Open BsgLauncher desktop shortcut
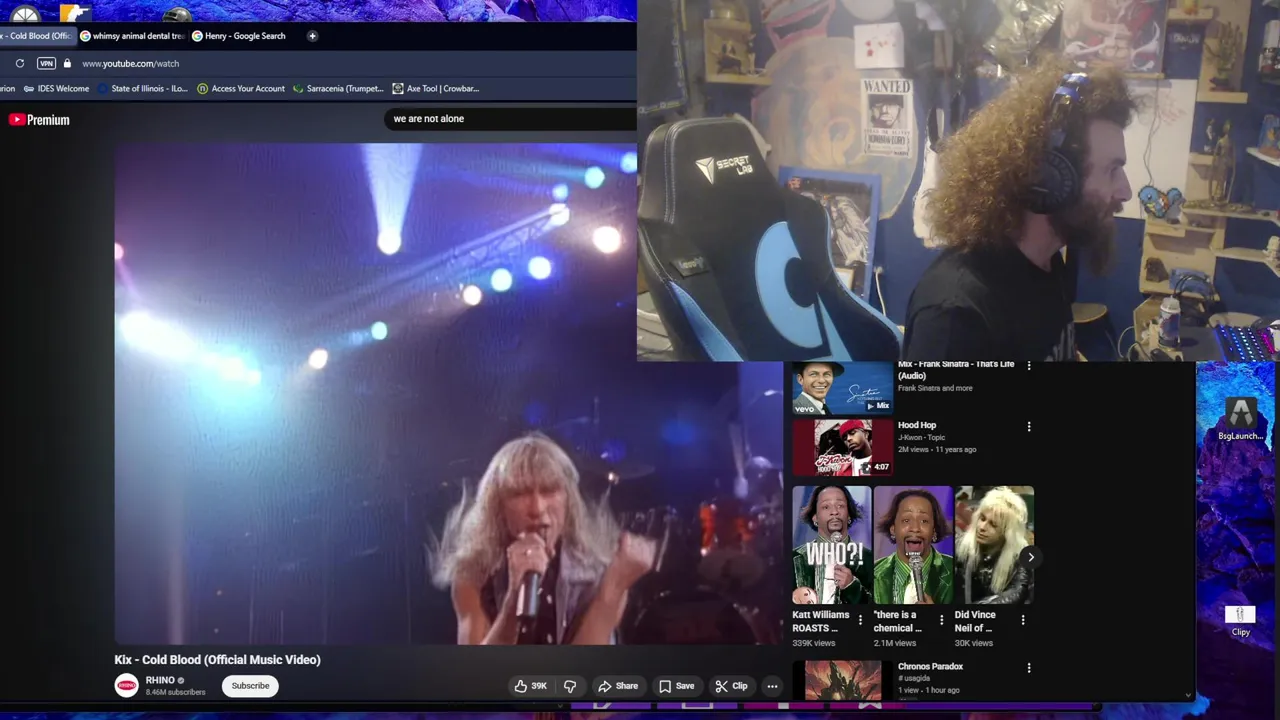This screenshot has height=720, width=1280. pos(1241,419)
